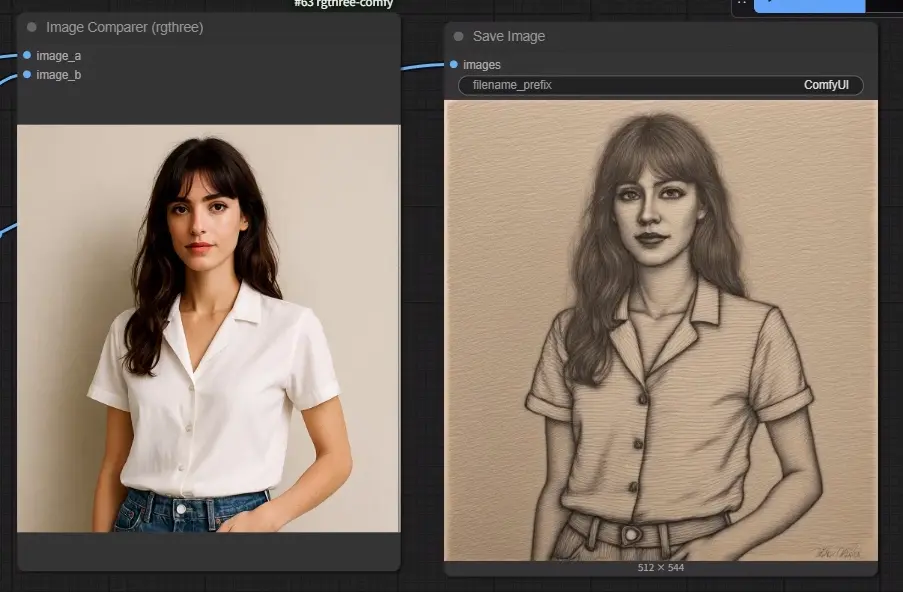Viewport: 903px width, 592px height.
Task: Click the blue Queue button at top right
Action: pyautogui.click(x=809, y=5)
